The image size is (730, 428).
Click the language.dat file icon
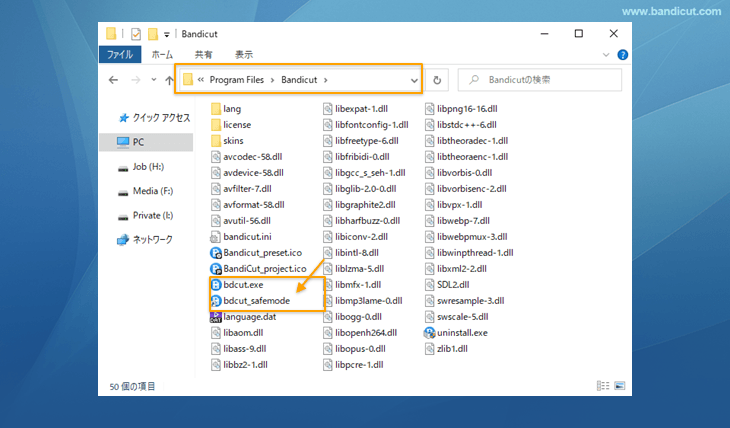[x=216, y=317]
